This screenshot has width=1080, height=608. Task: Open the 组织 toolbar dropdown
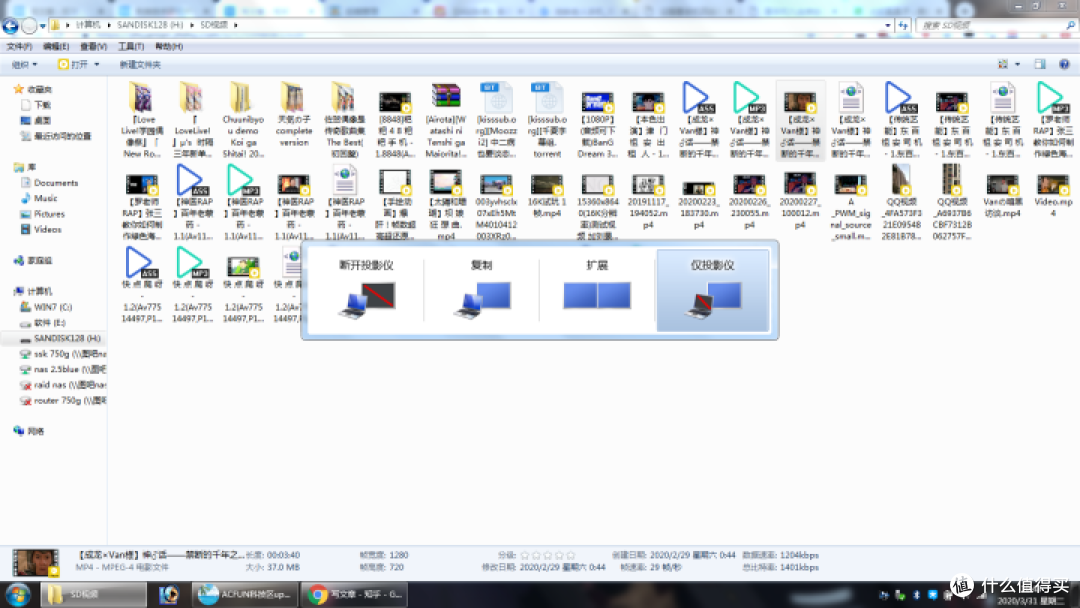[x=24, y=64]
